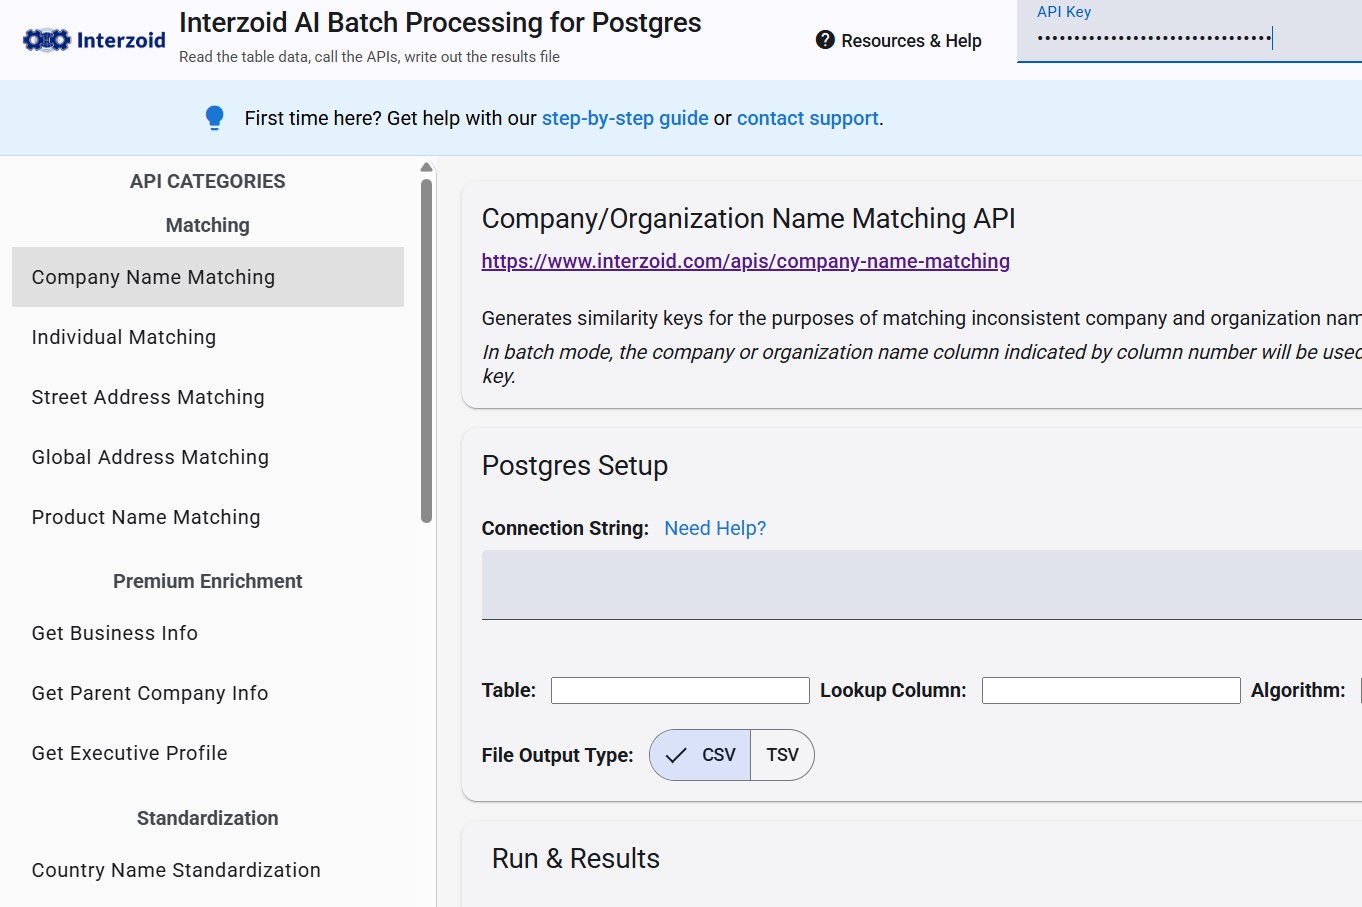Click the lightbulb icon in the help banner
The height and width of the screenshot is (907, 1362).
click(214, 117)
